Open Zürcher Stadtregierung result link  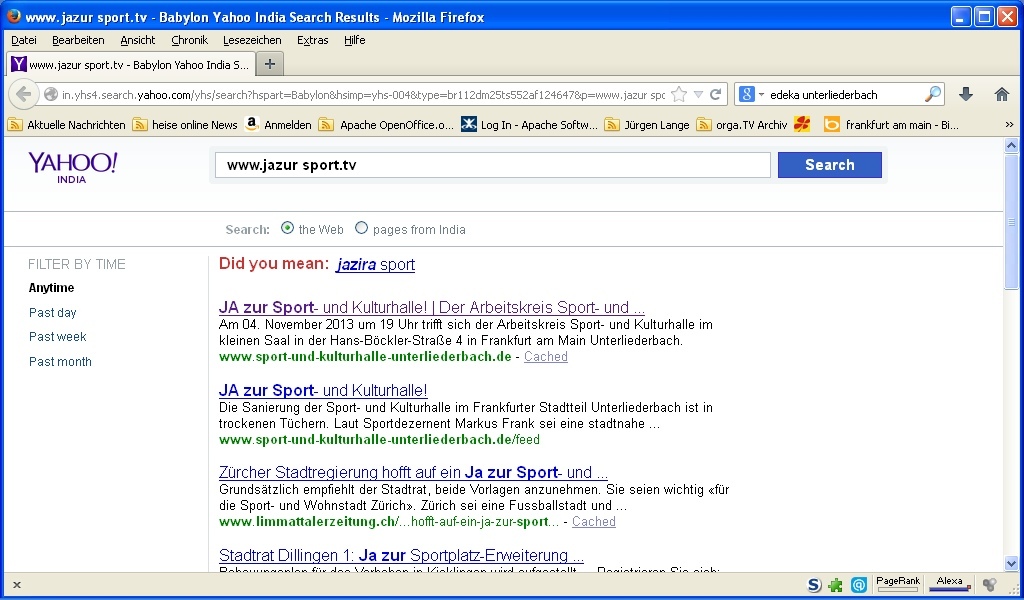(413, 472)
